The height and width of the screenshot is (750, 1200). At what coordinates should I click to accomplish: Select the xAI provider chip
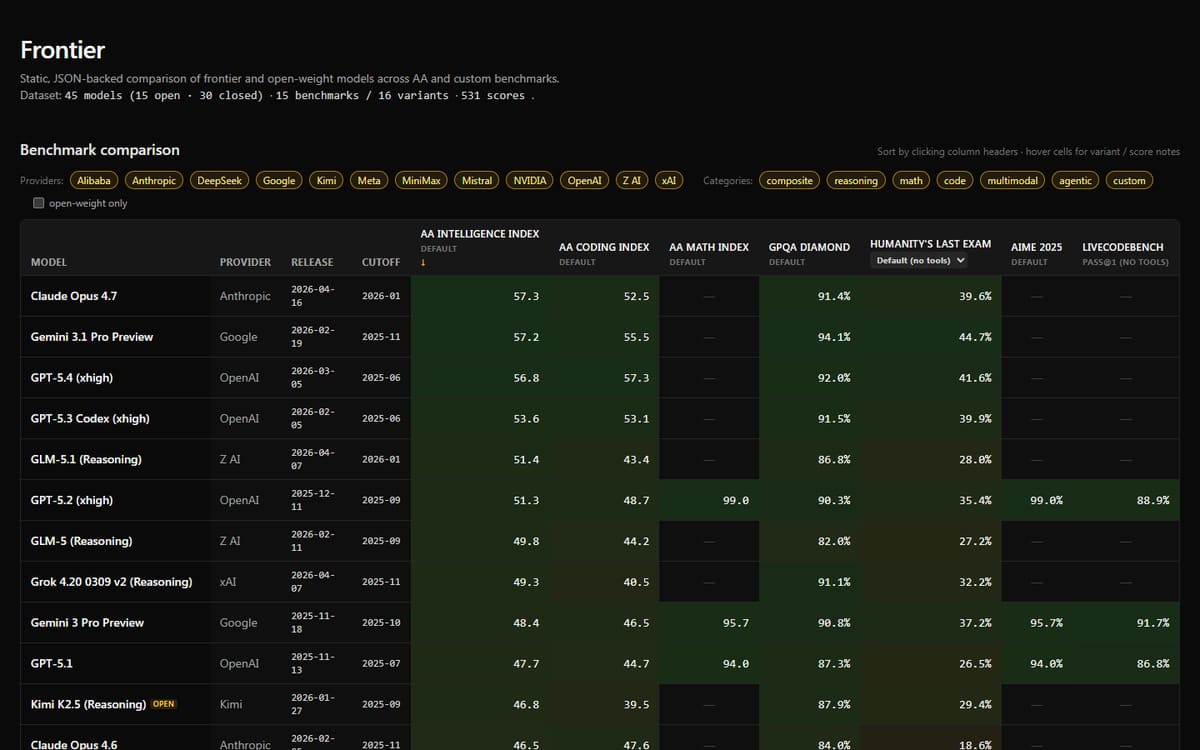[x=669, y=181]
